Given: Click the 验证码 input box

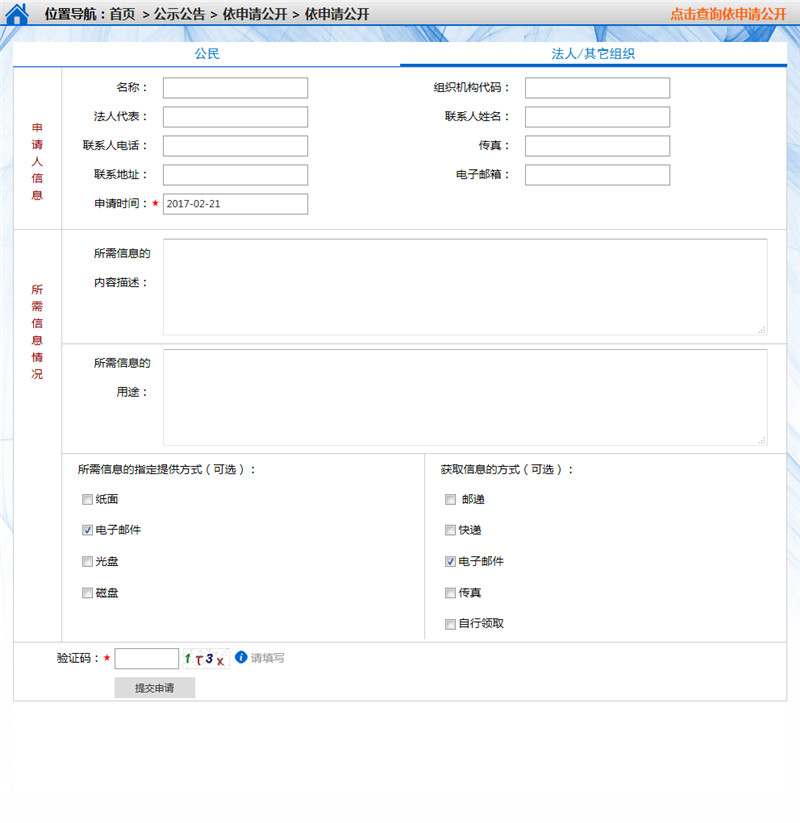Looking at the screenshot, I should (147, 659).
